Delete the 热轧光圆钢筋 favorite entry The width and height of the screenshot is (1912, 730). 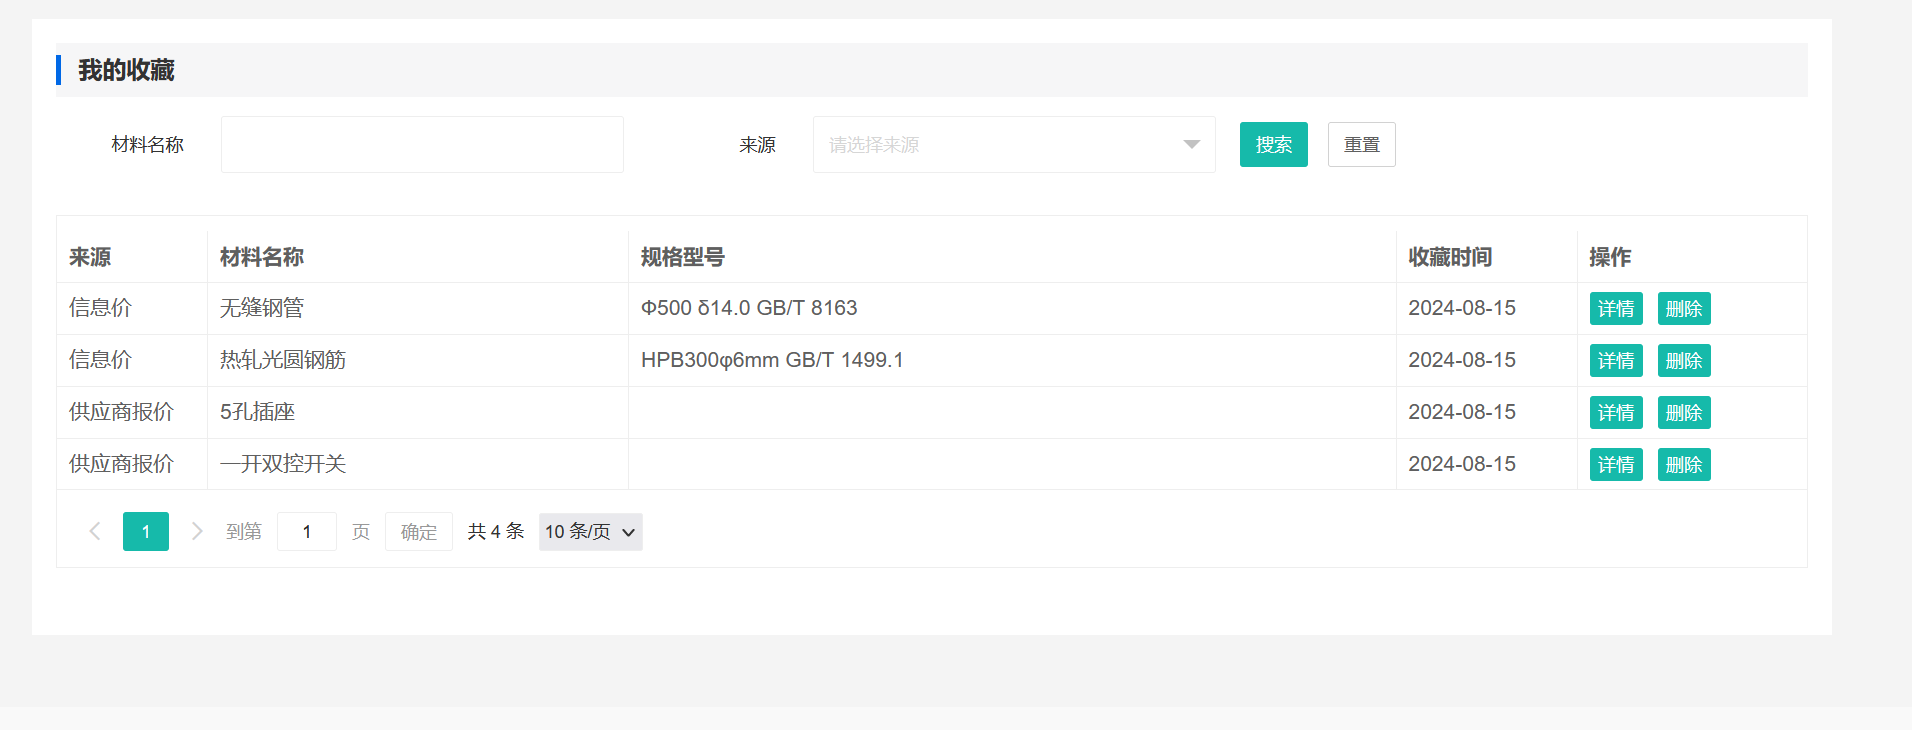click(x=1683, y=361)
